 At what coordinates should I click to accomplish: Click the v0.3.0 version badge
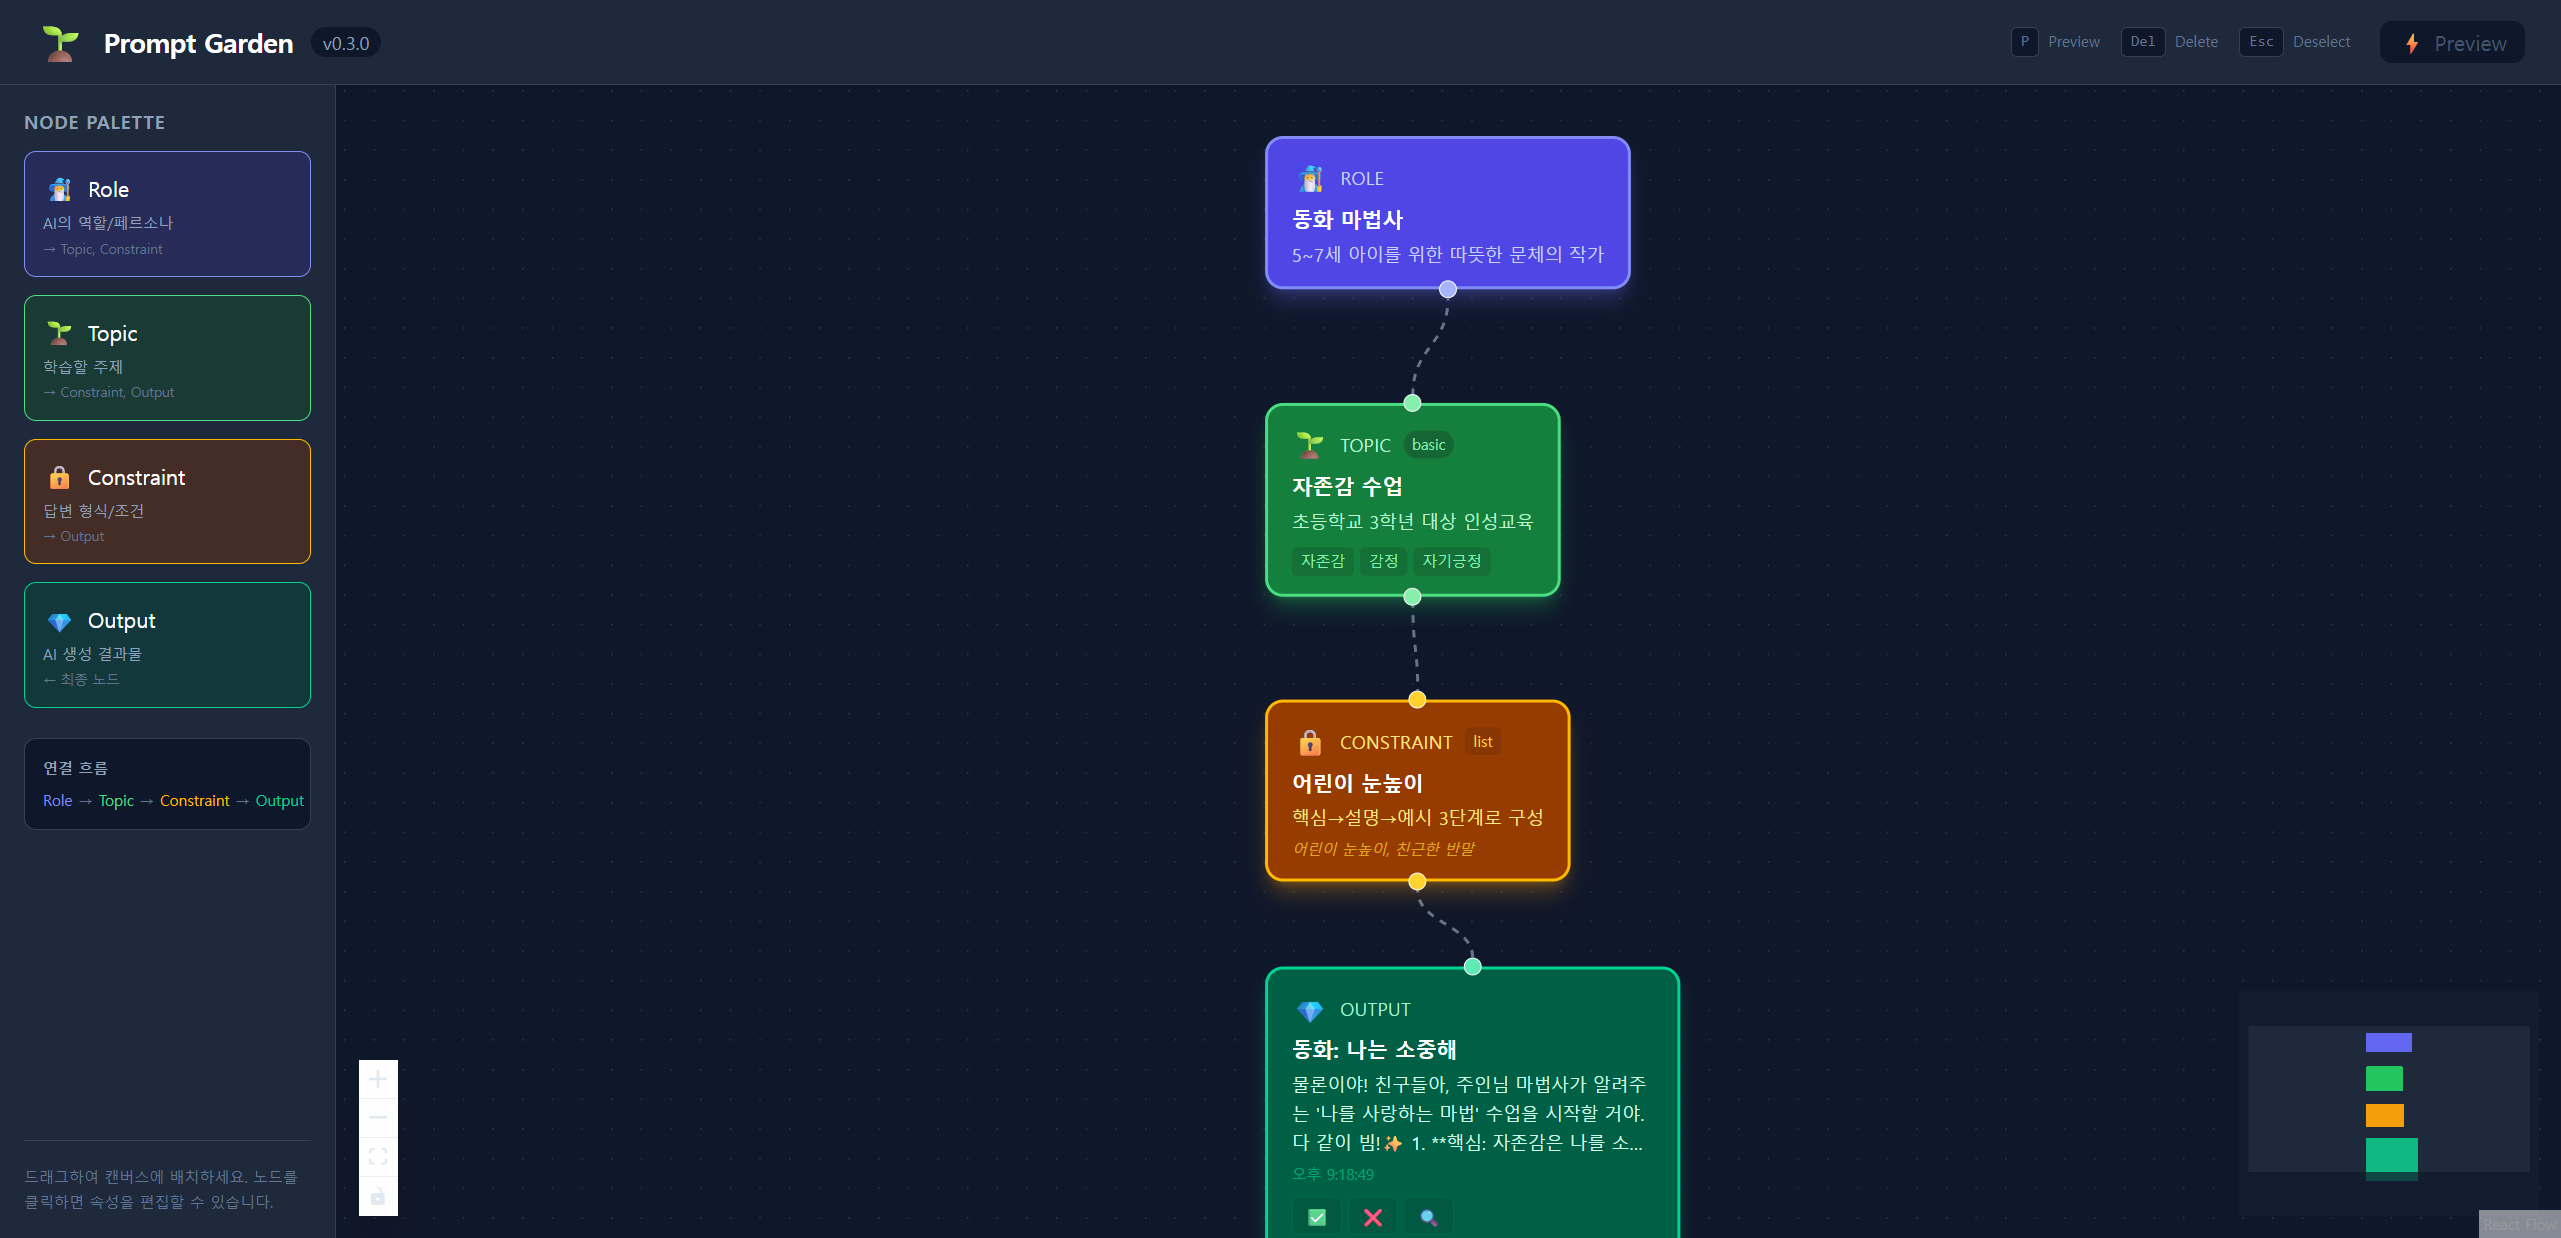(345, 42)
